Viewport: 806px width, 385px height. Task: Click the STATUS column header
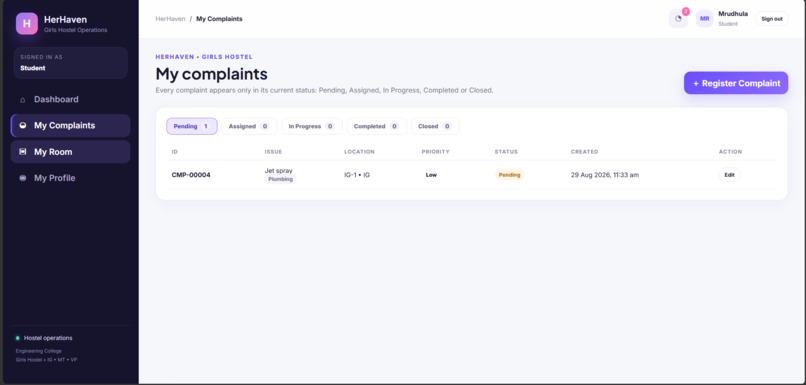point(506,152)
